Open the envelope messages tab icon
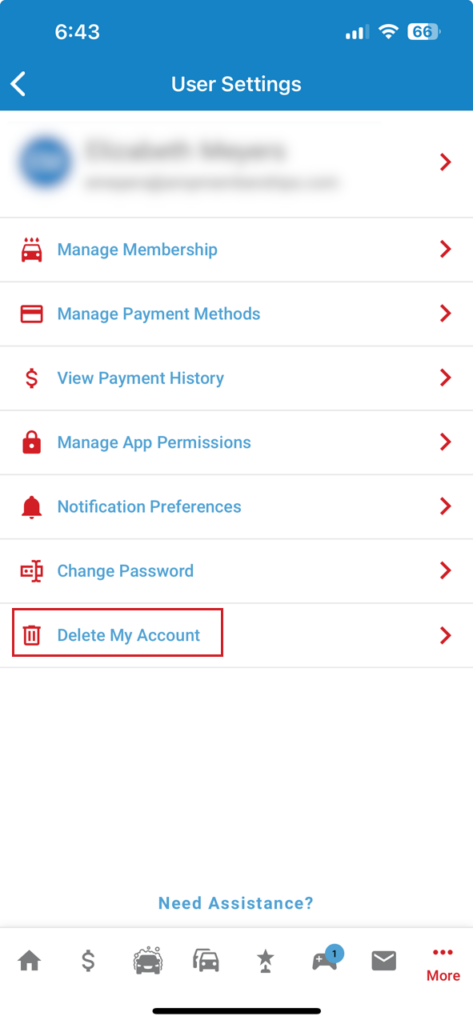Screen dimensions: 473x1024 pyautogui.click(x=384, y=961)
